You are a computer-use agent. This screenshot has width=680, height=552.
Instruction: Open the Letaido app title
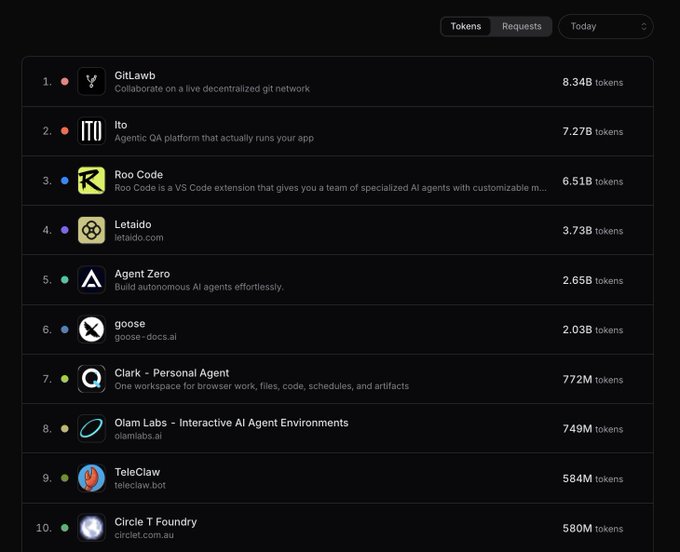tap(133, 224)
